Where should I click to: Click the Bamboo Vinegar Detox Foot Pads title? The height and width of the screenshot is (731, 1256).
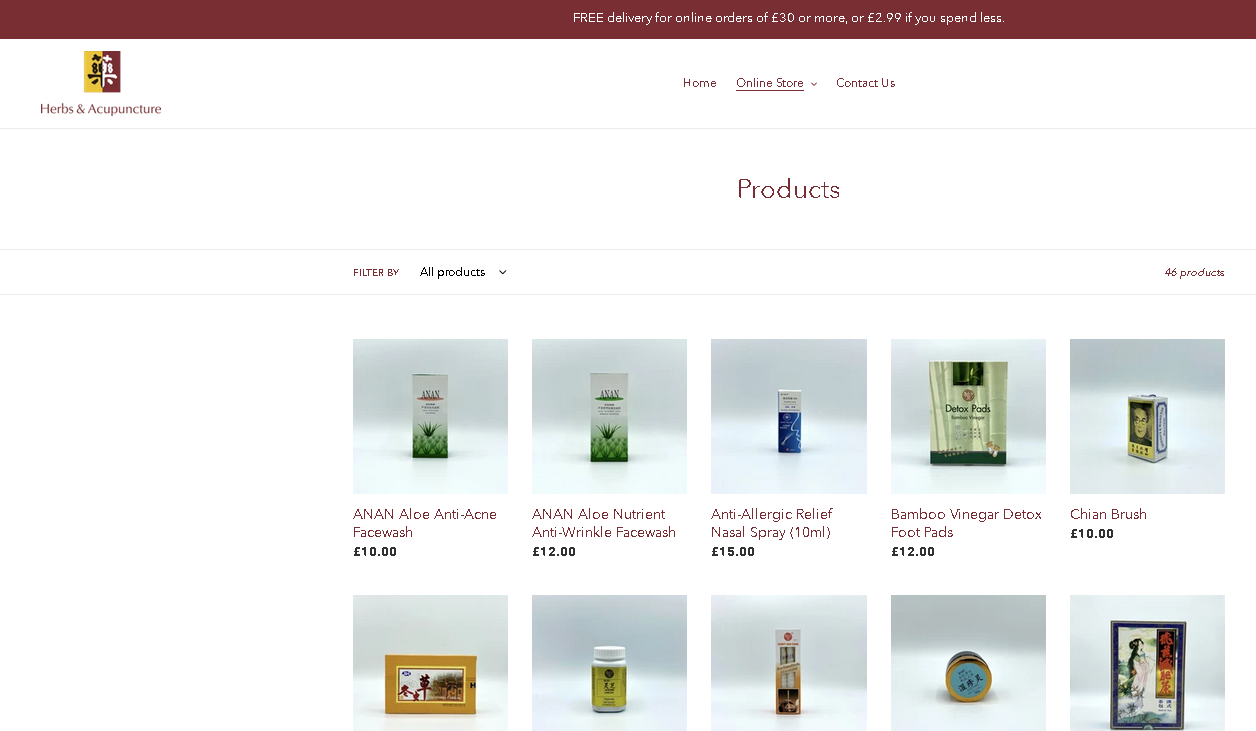(966, 523)
